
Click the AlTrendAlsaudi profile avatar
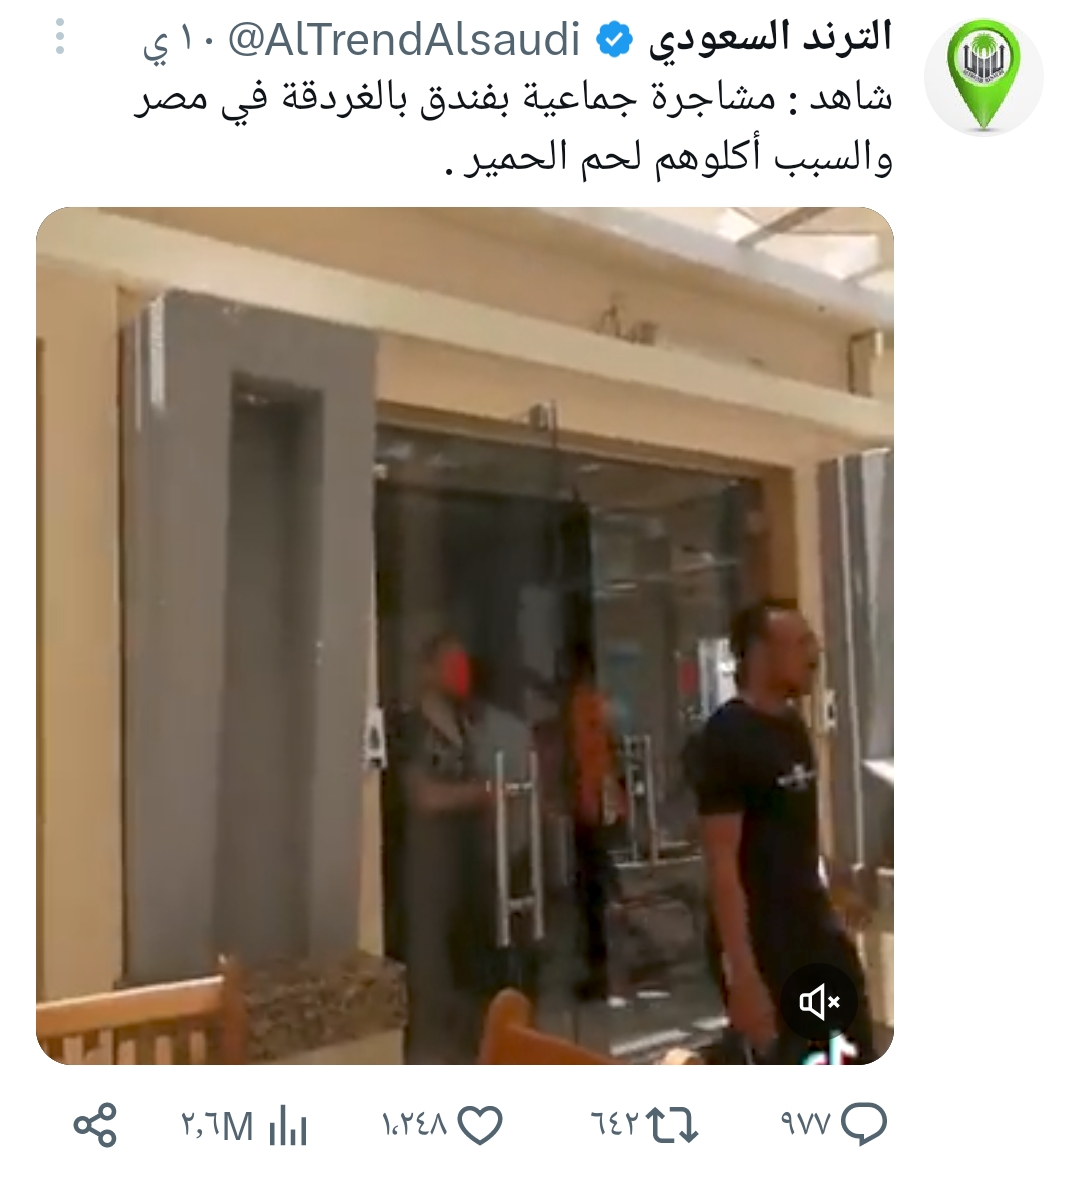coord(984,76)
